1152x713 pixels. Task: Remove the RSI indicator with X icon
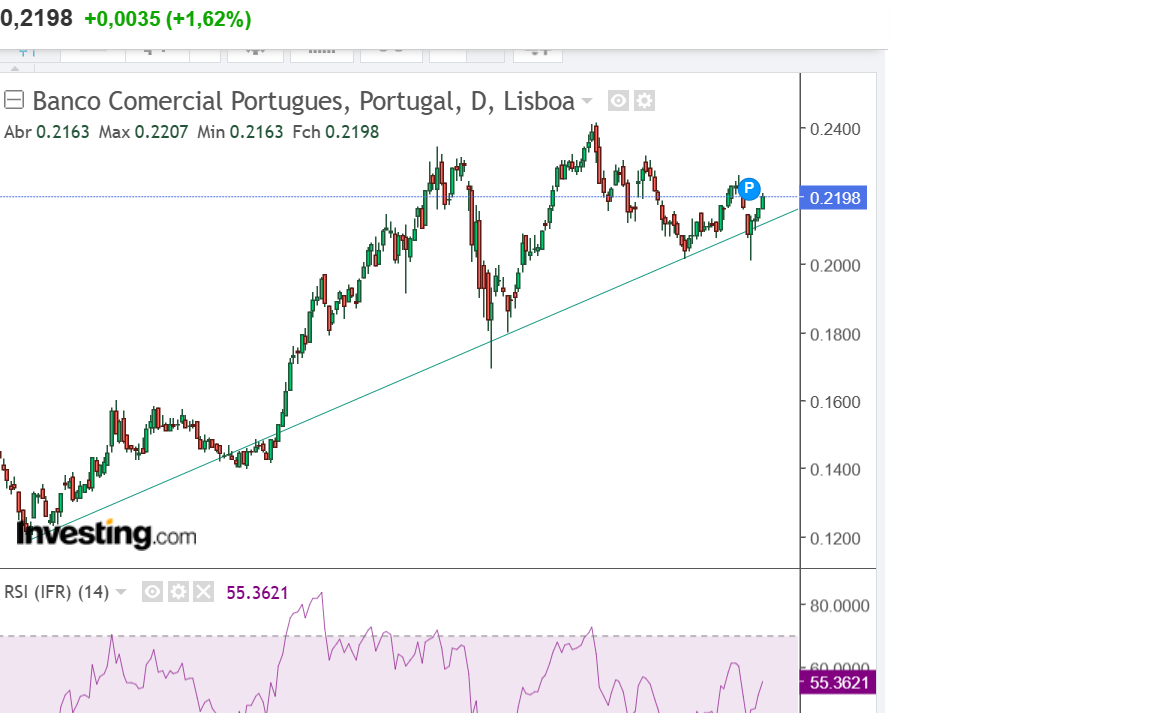203,592
